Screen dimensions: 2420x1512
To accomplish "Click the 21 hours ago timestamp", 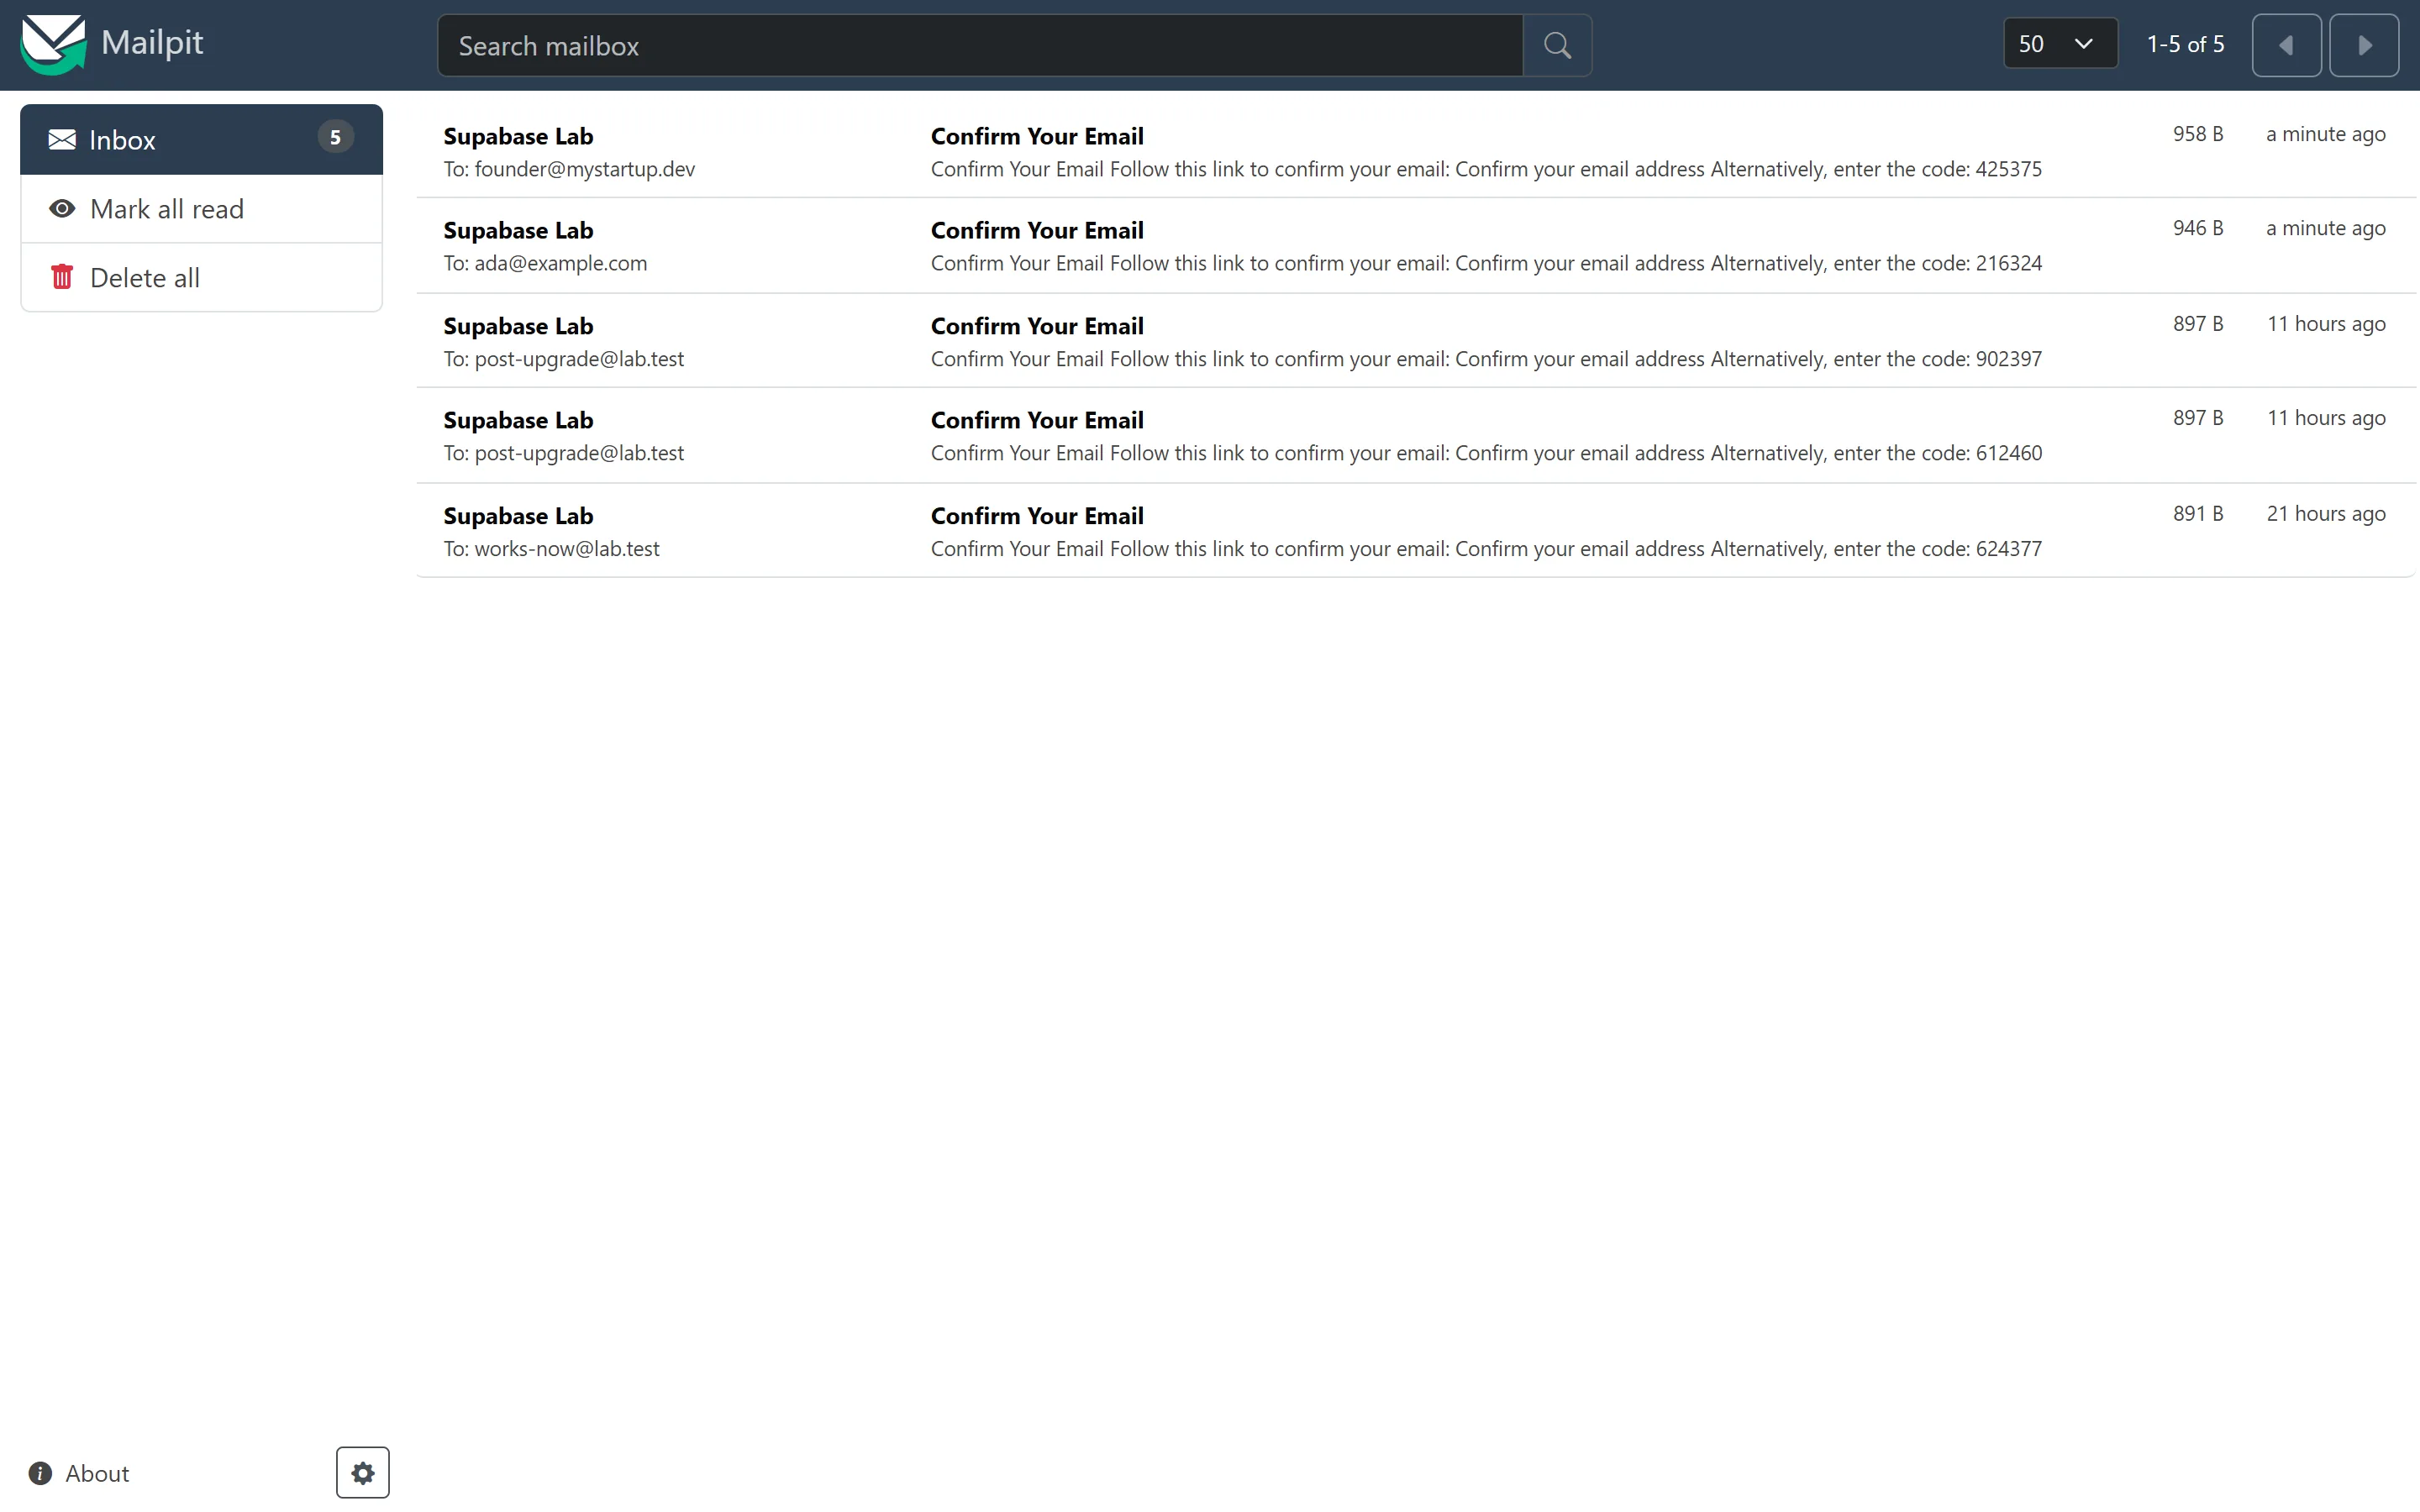I will [2325, 514].
